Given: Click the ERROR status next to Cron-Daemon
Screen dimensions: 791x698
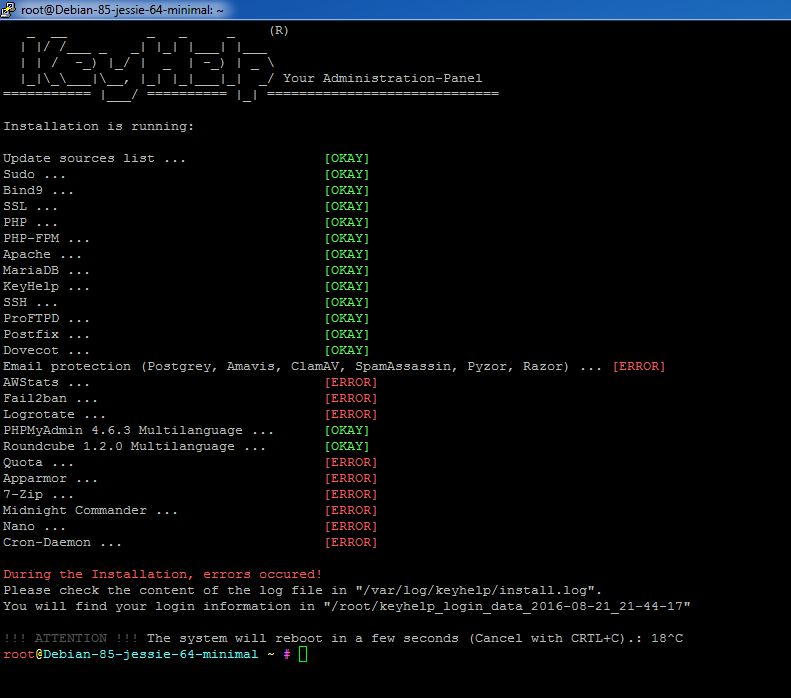Looking at the screenshot, I should click(351, 543).
